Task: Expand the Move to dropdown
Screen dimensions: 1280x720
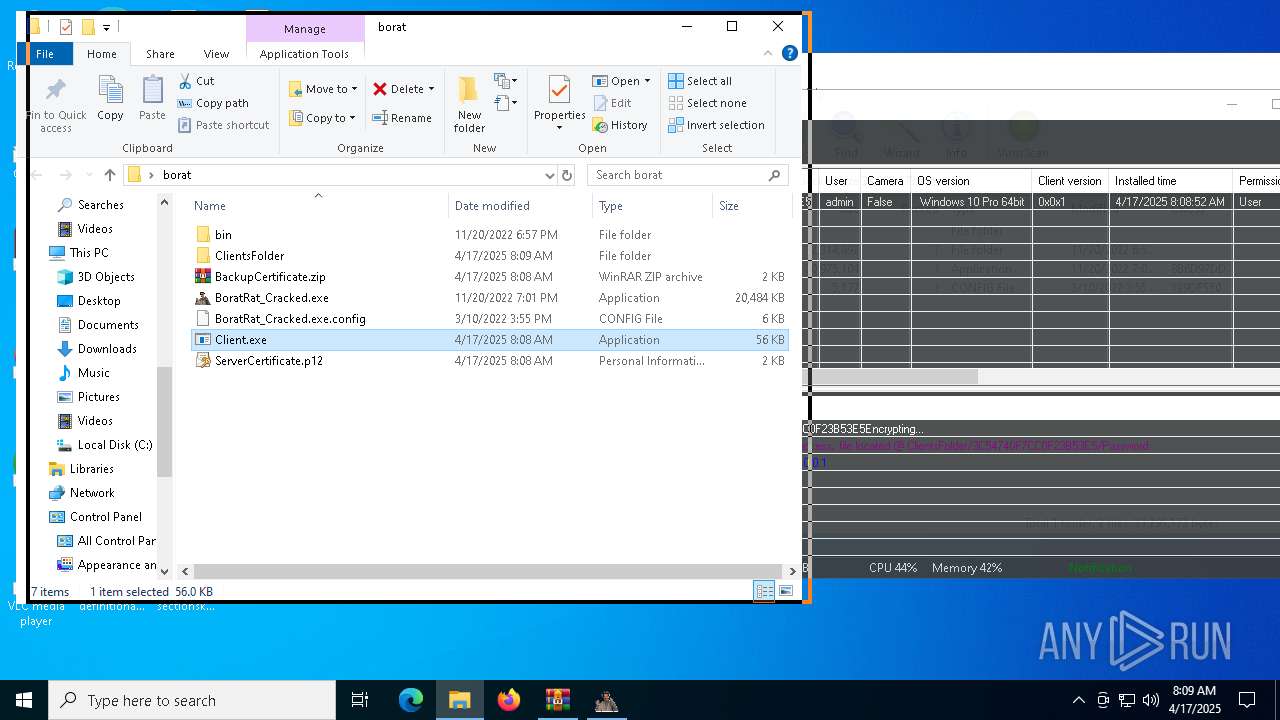Action: click(x=354, y=89)
